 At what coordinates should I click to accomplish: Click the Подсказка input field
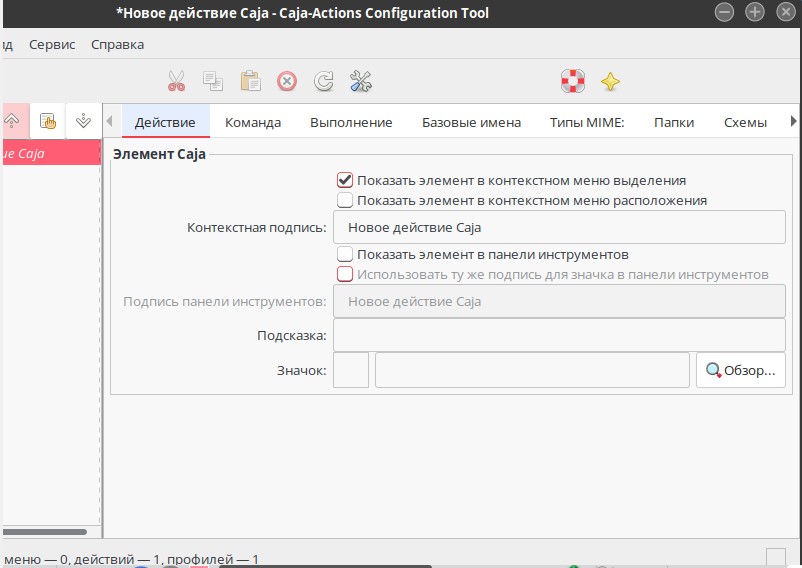click(x=560, y=335)
